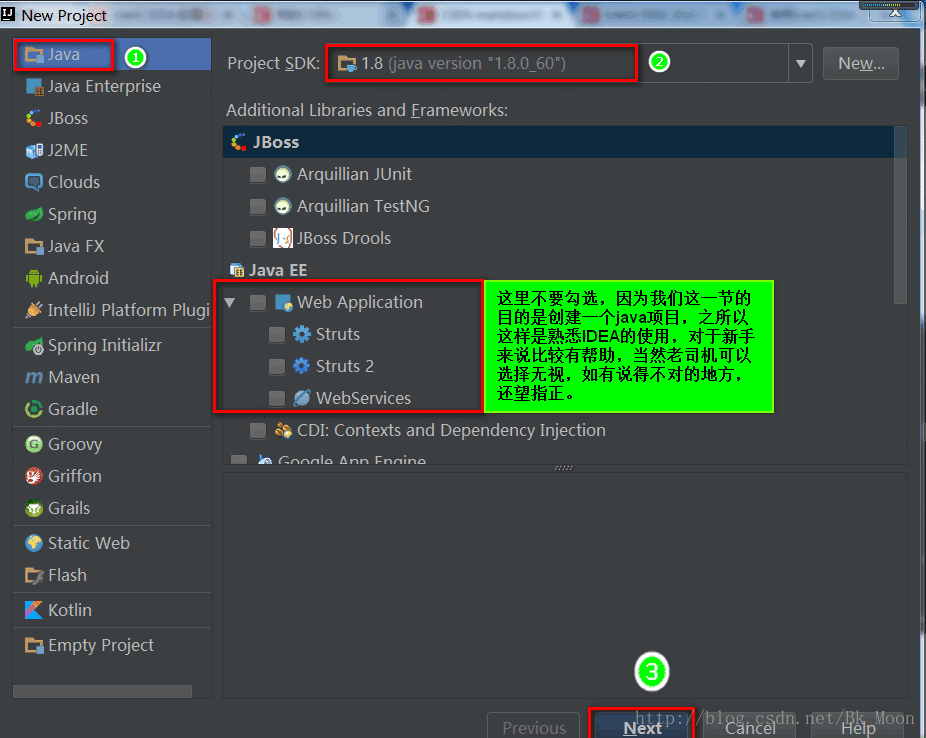Tick the Struts checkbox
The width and height of the screenshot is (926, 738).
(277, 335)
